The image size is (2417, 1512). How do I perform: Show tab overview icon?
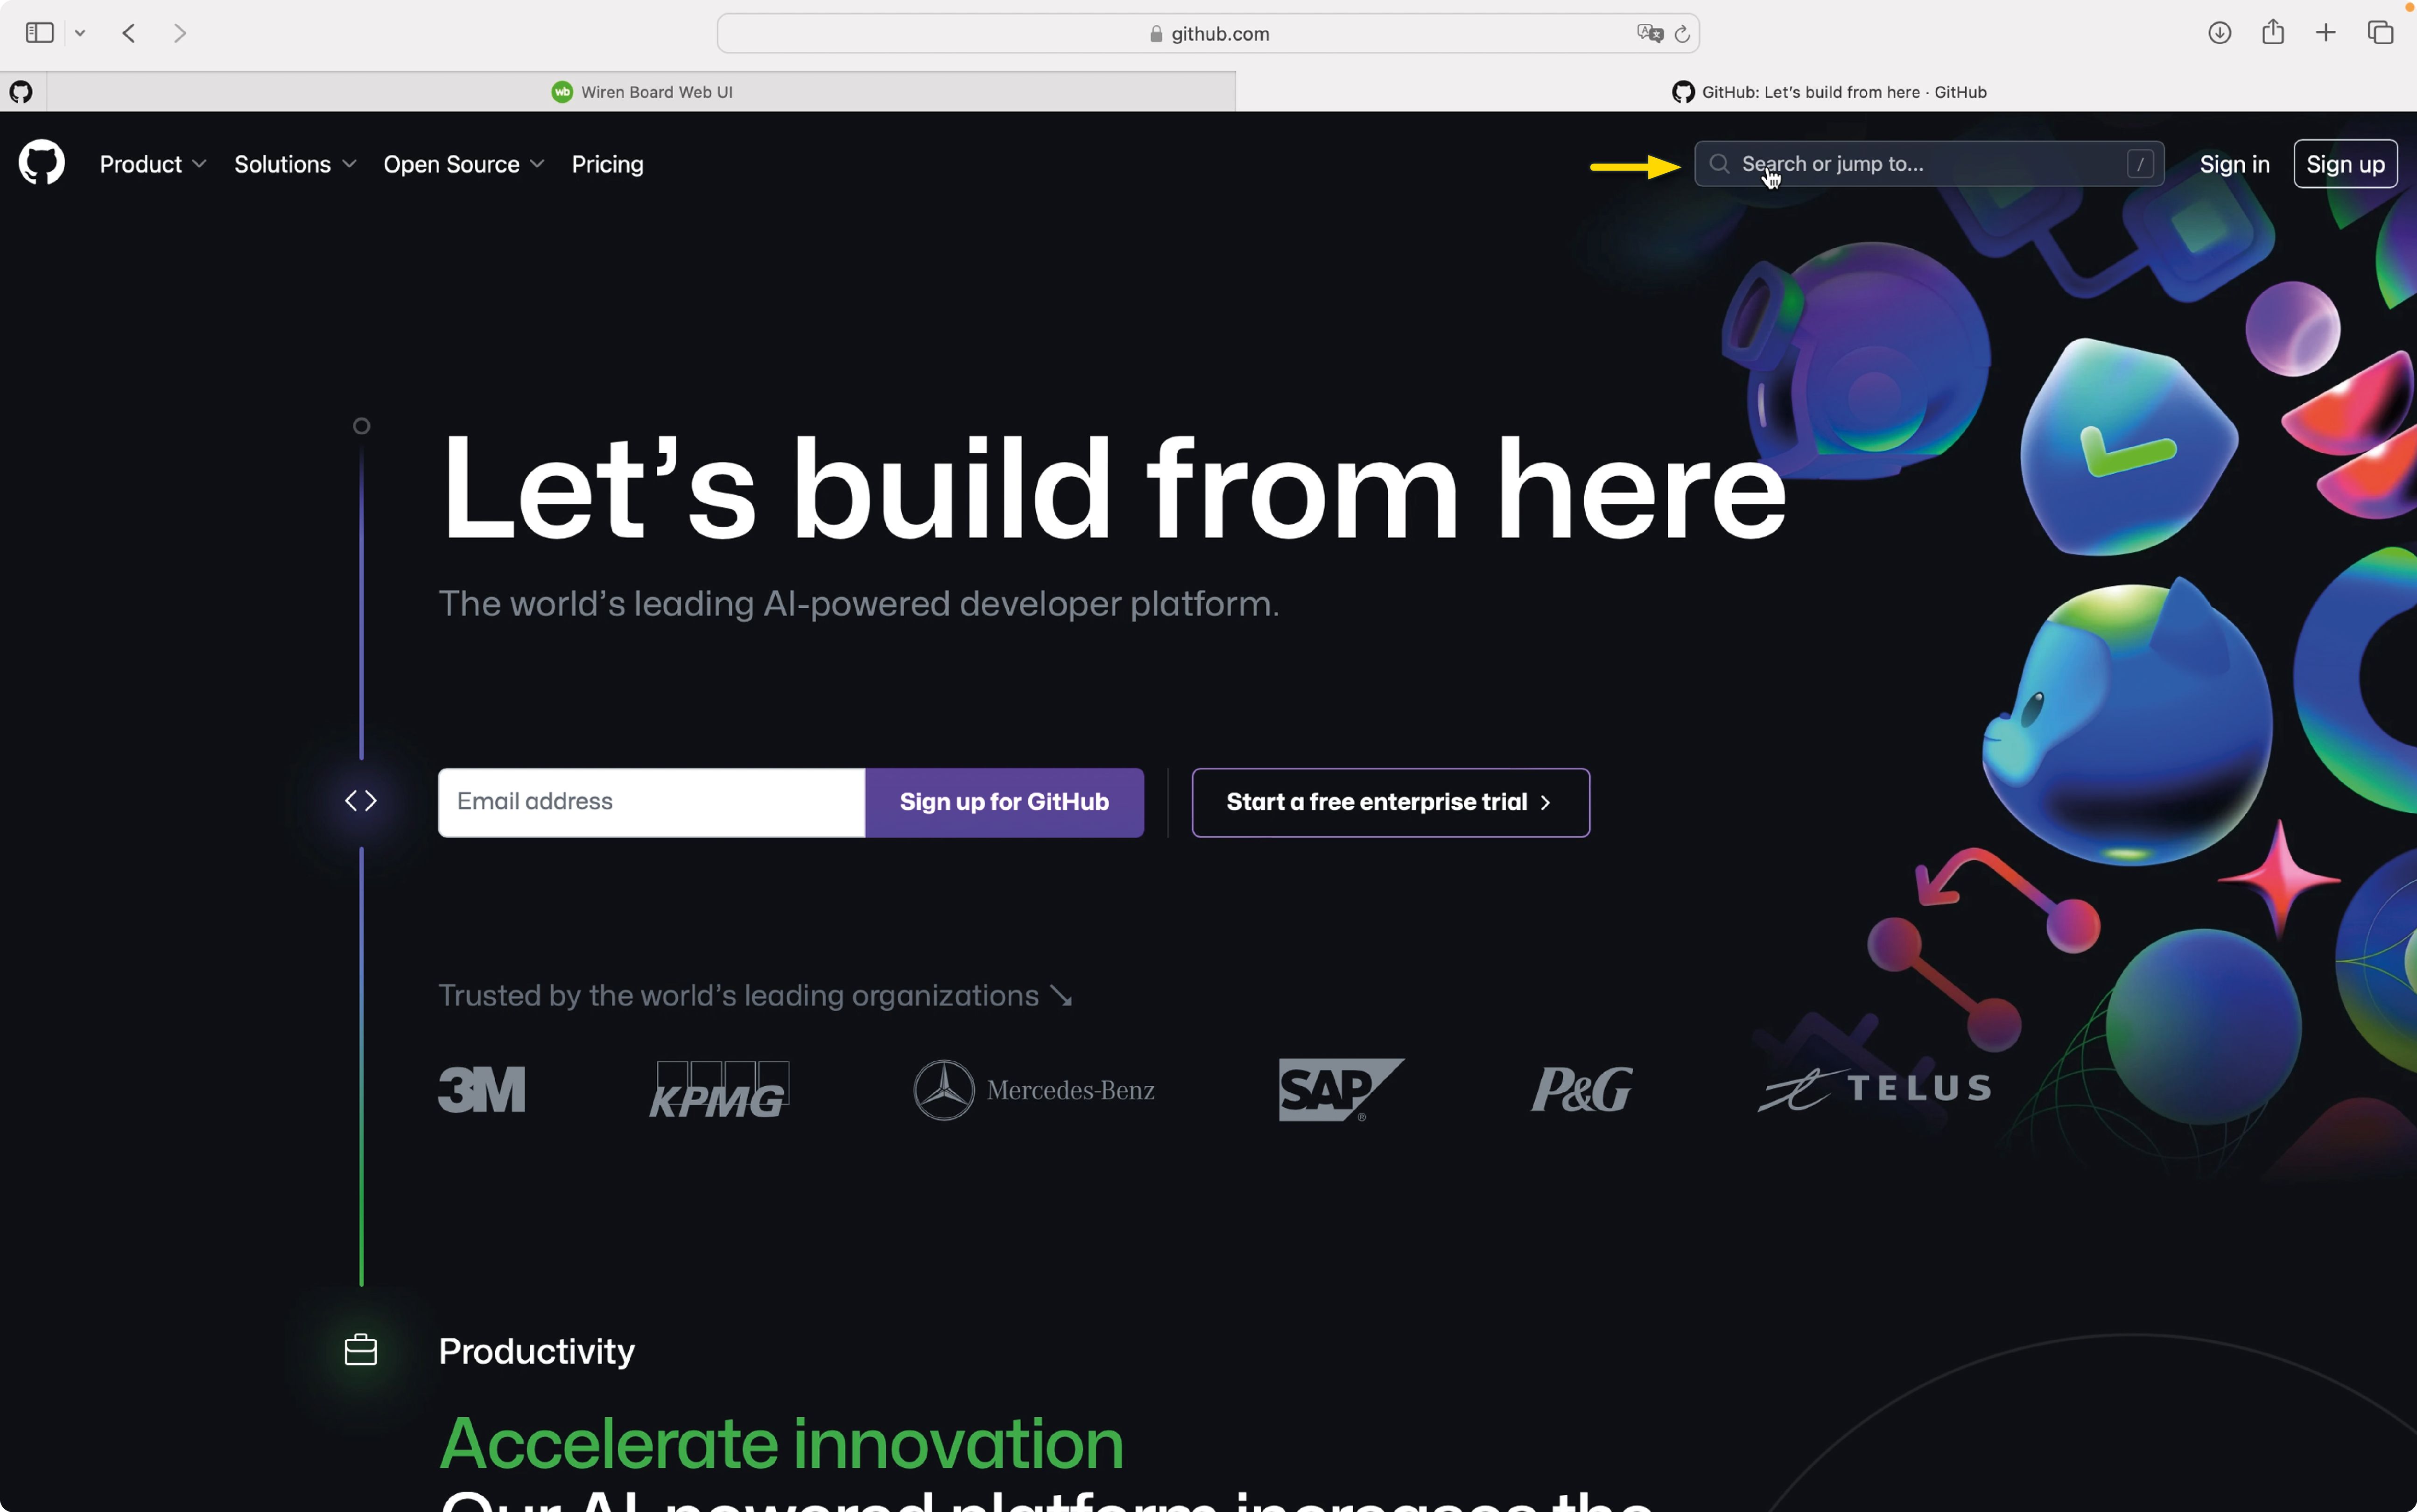[2380, 33]
